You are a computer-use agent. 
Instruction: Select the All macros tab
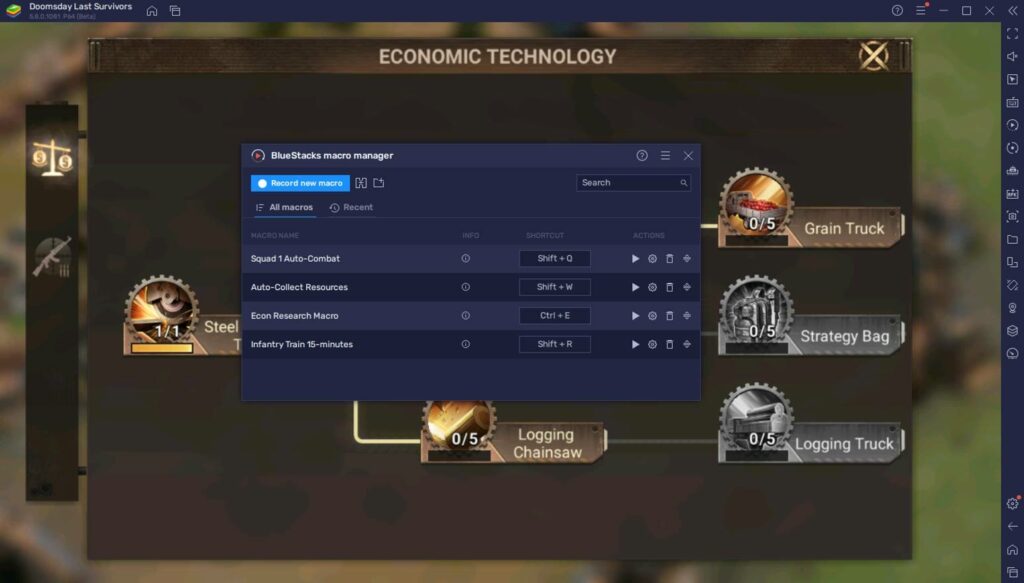click(292, 207)
